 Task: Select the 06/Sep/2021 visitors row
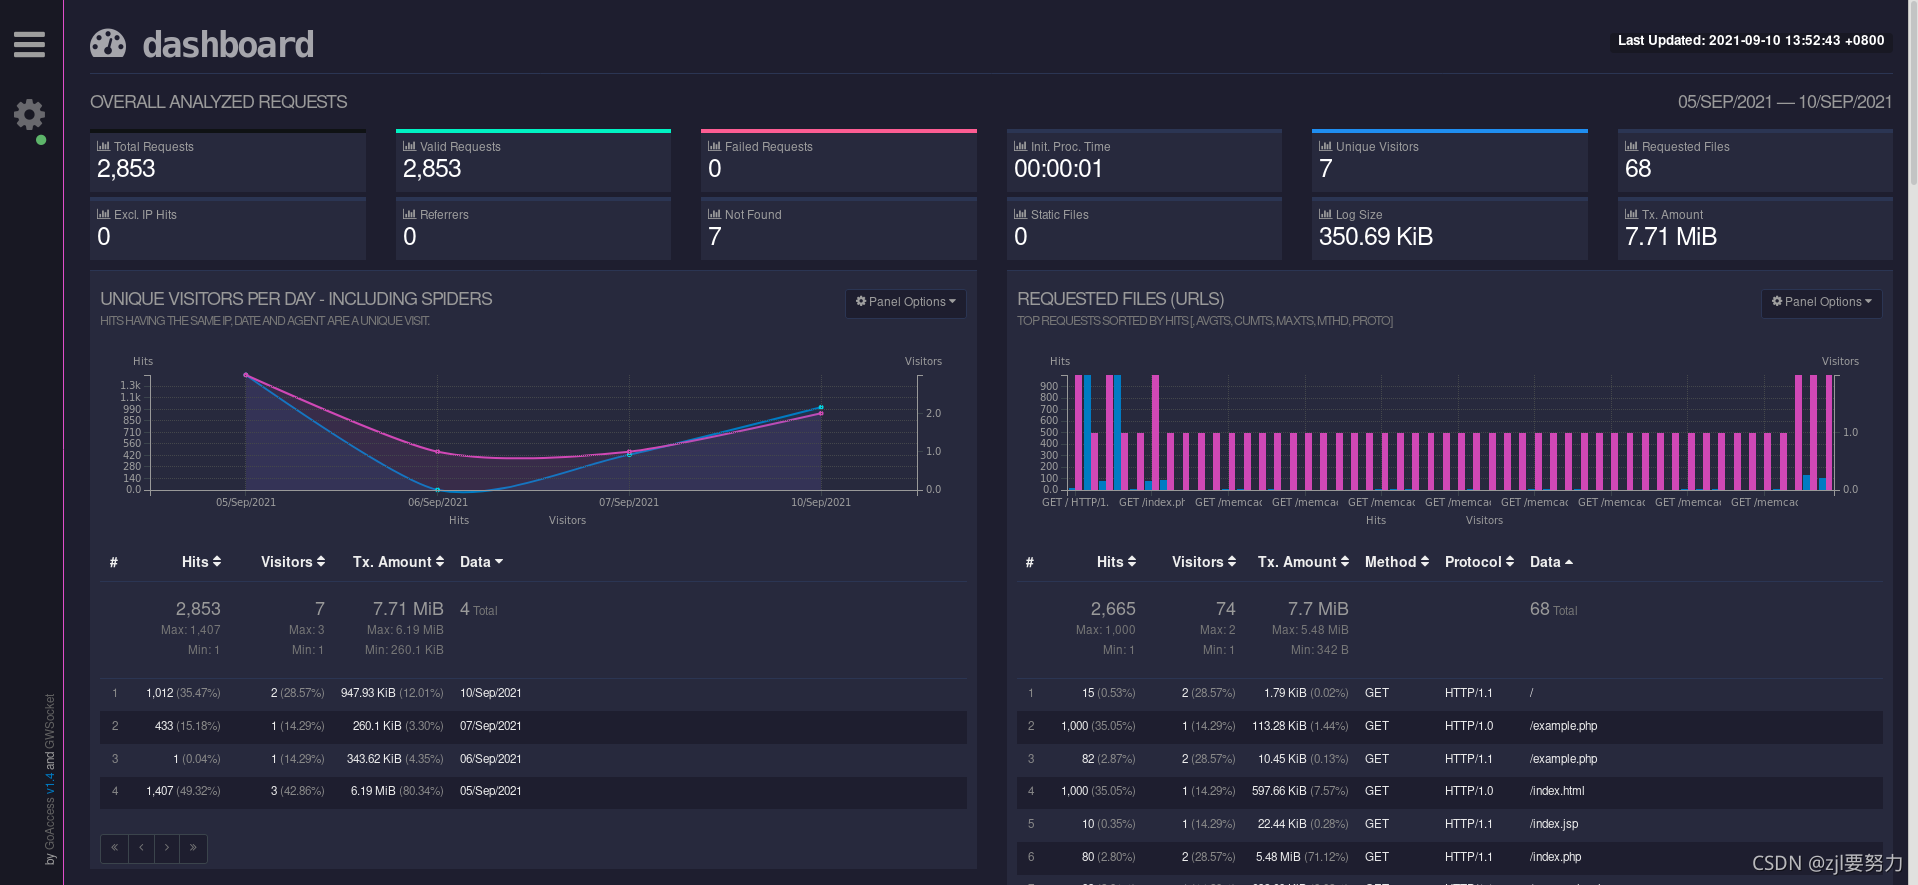click(x=533, y=759)
